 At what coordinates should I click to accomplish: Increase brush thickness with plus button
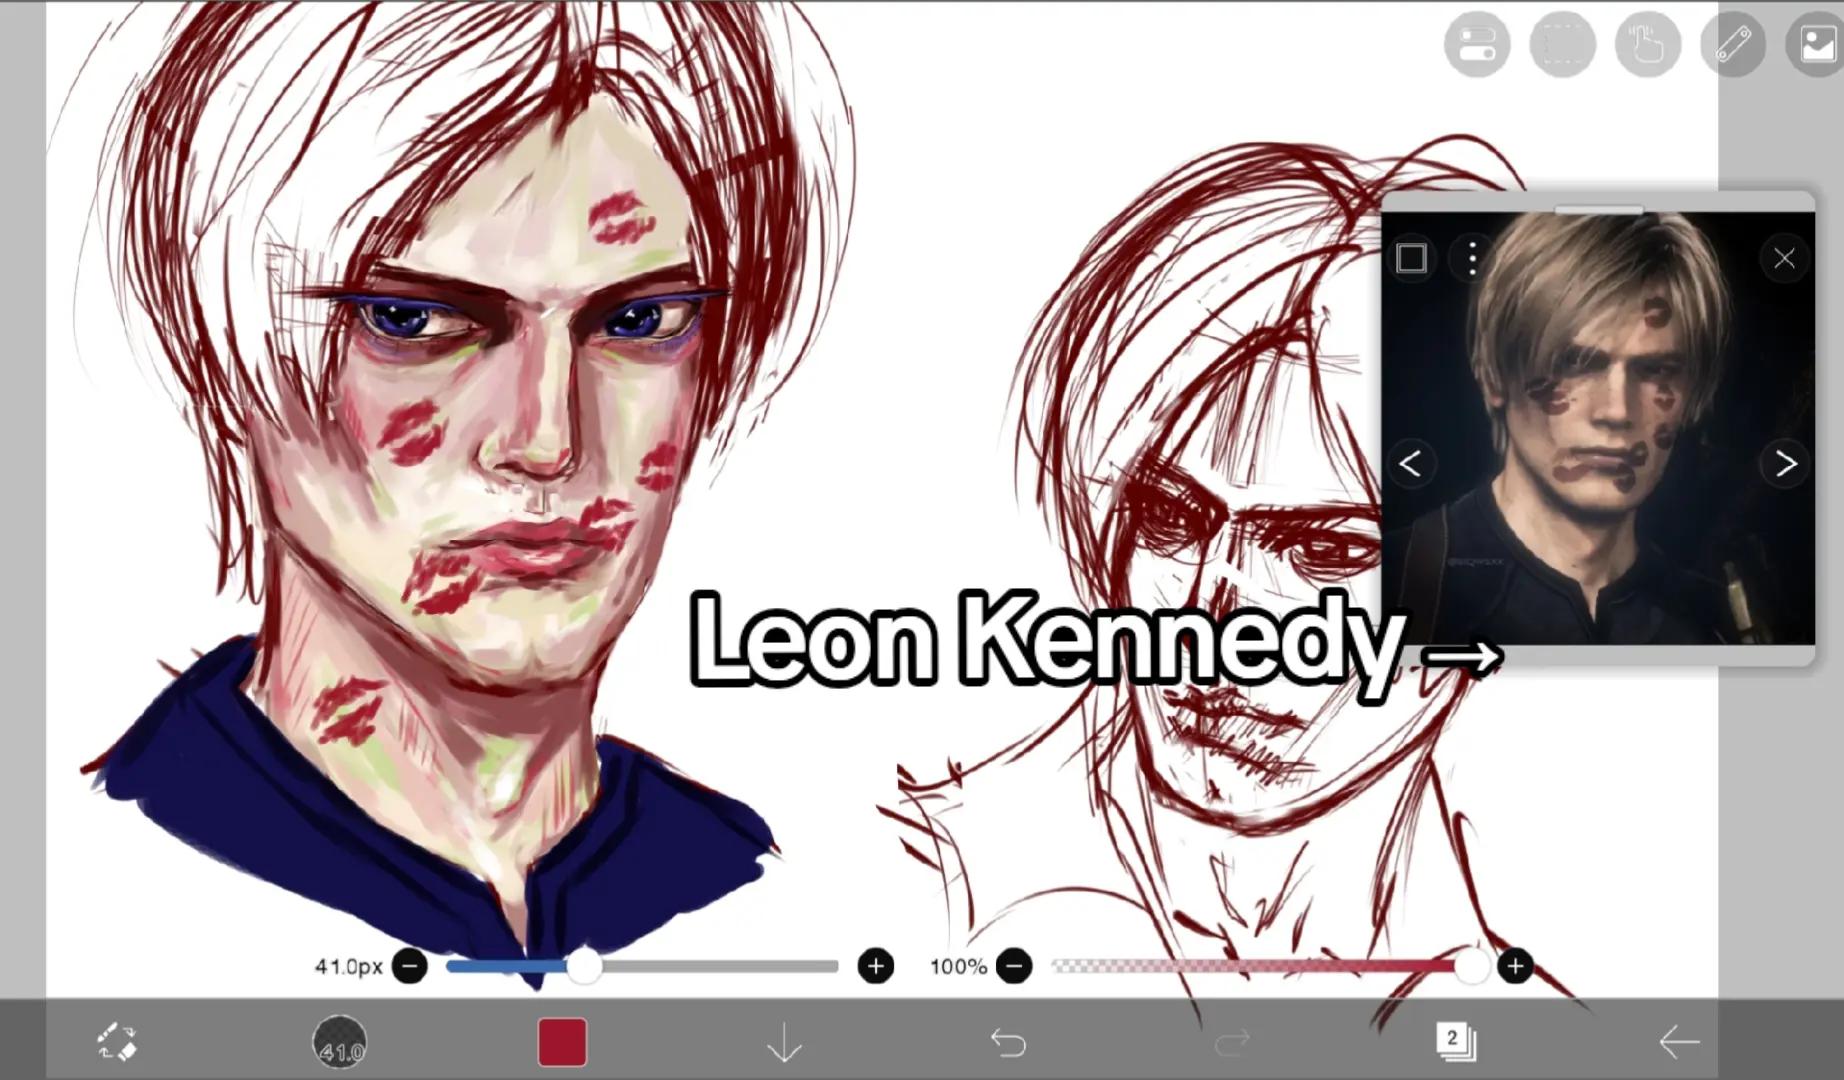tap(876, 966)
